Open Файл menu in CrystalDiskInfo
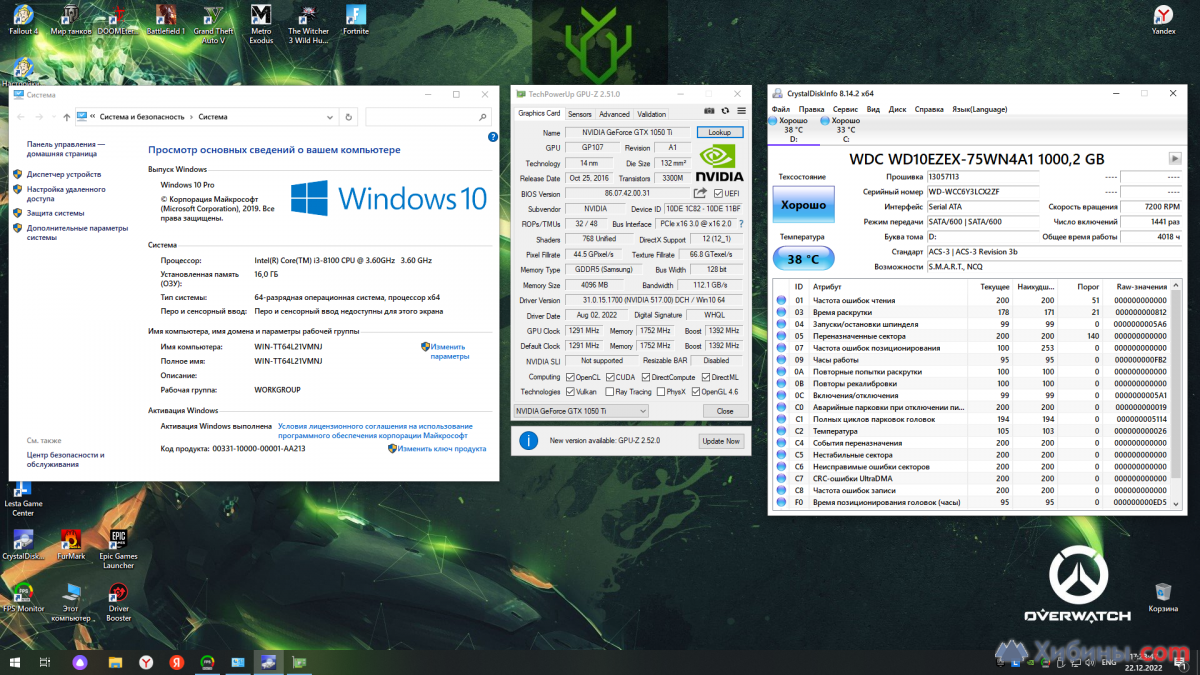This screenshot has width=1200, height=675. [781, 109]
